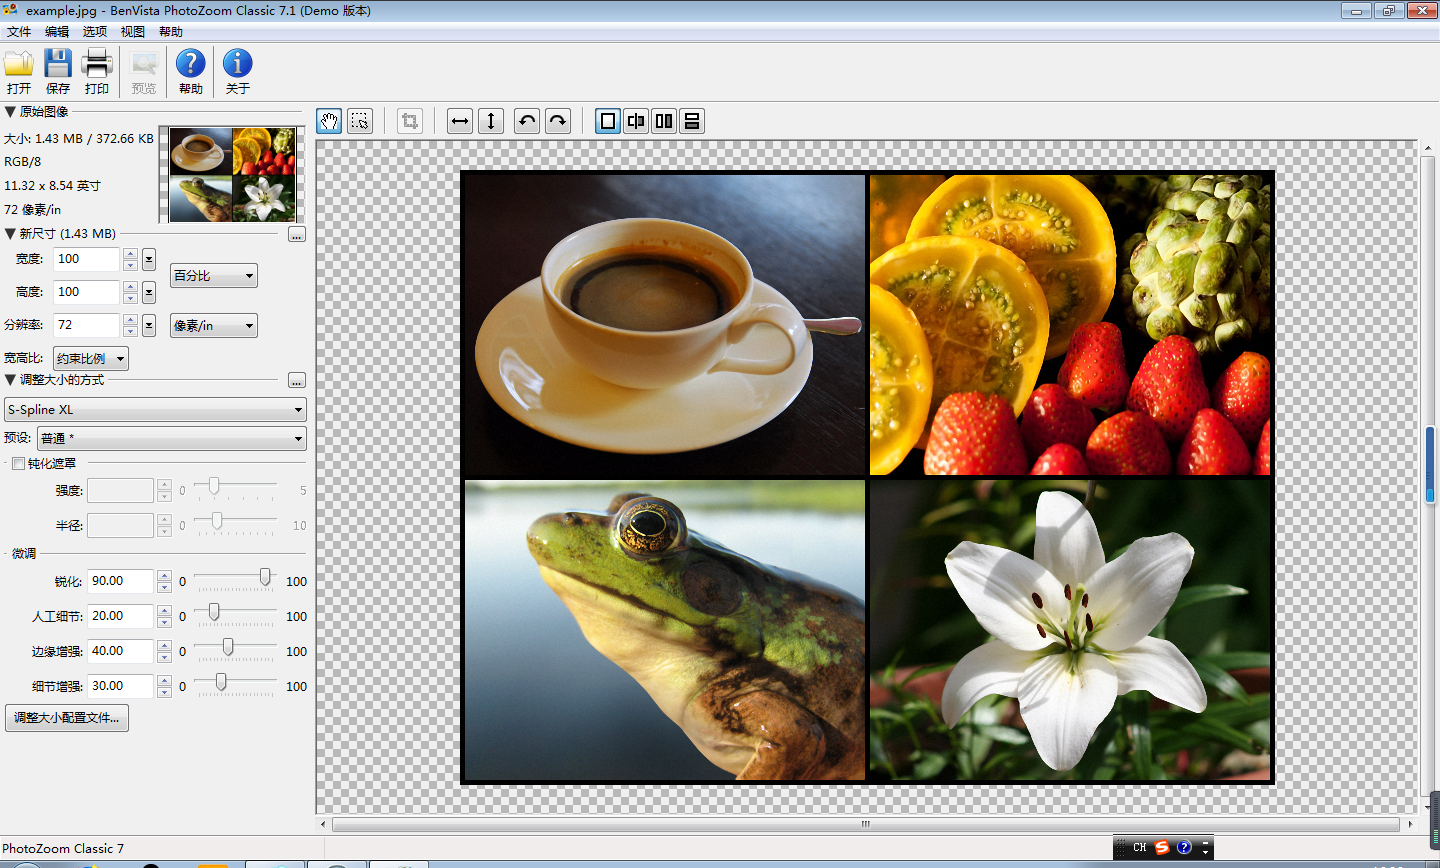Open width value preset dropdown arrow

pos(149,260)
